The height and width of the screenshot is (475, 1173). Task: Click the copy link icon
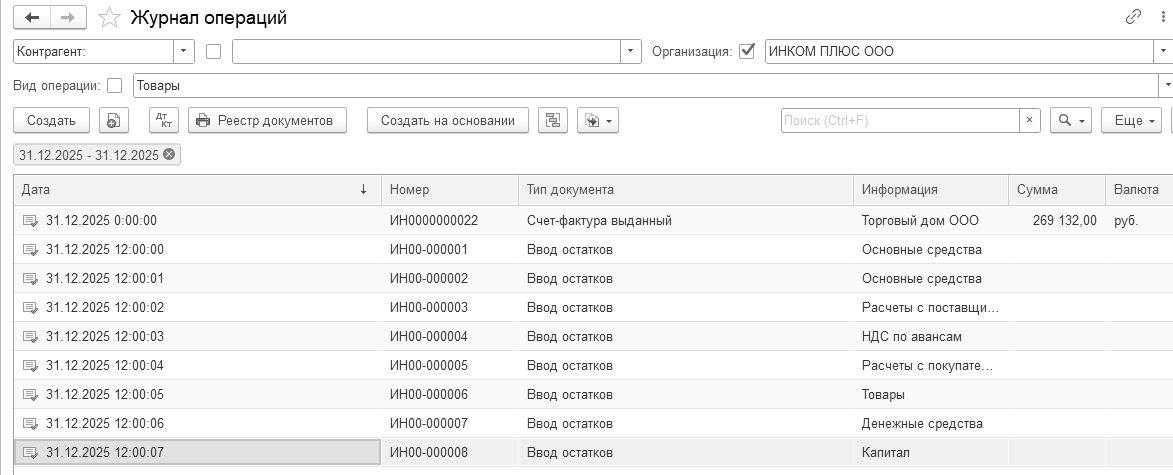coord(1133,17)
